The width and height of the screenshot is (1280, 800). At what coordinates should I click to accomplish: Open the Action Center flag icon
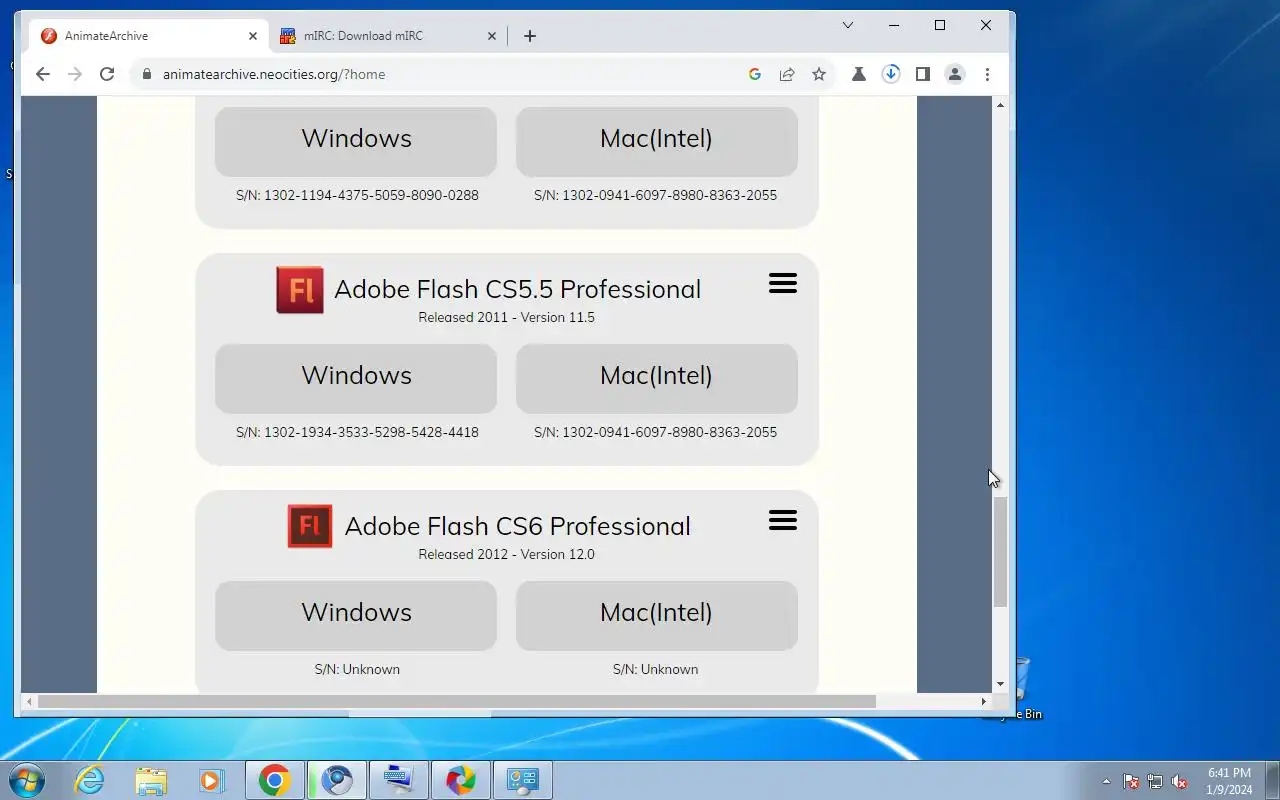(1131, 782)
